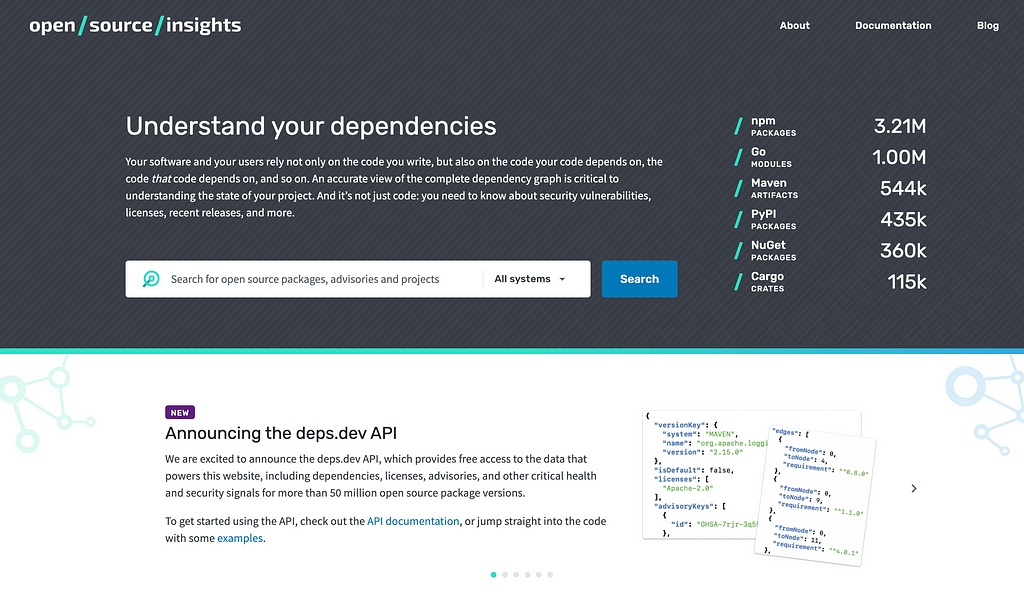Select the npm packages stat
Screen dimensions: 1024x604
pos(831,126)
